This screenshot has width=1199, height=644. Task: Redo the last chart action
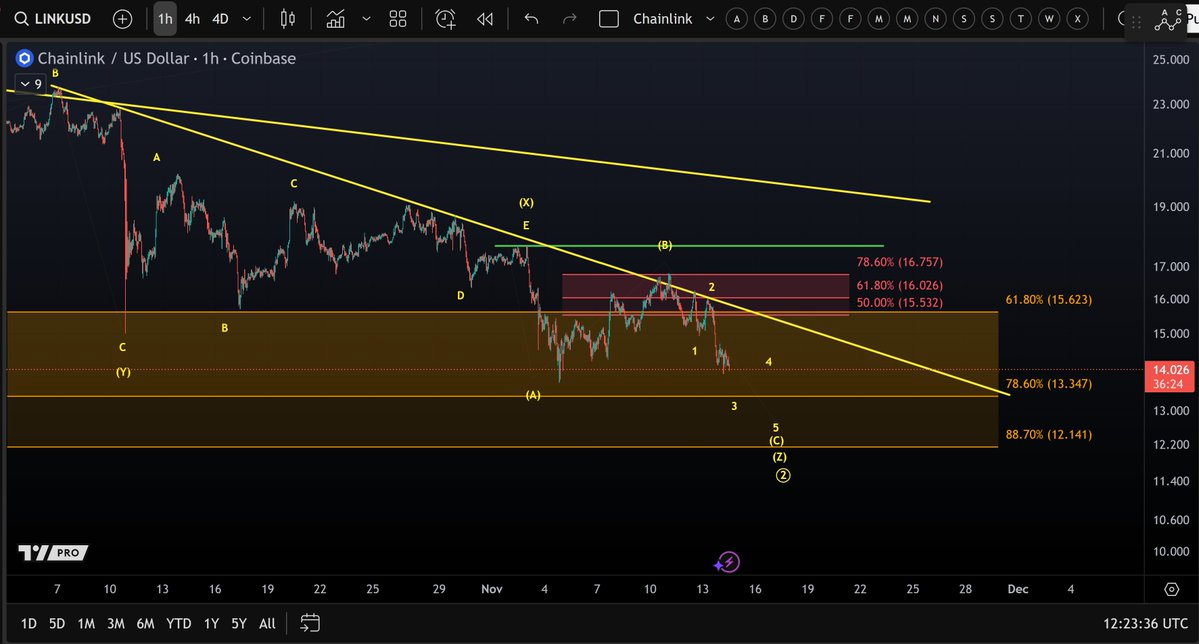tap(569, 18)
